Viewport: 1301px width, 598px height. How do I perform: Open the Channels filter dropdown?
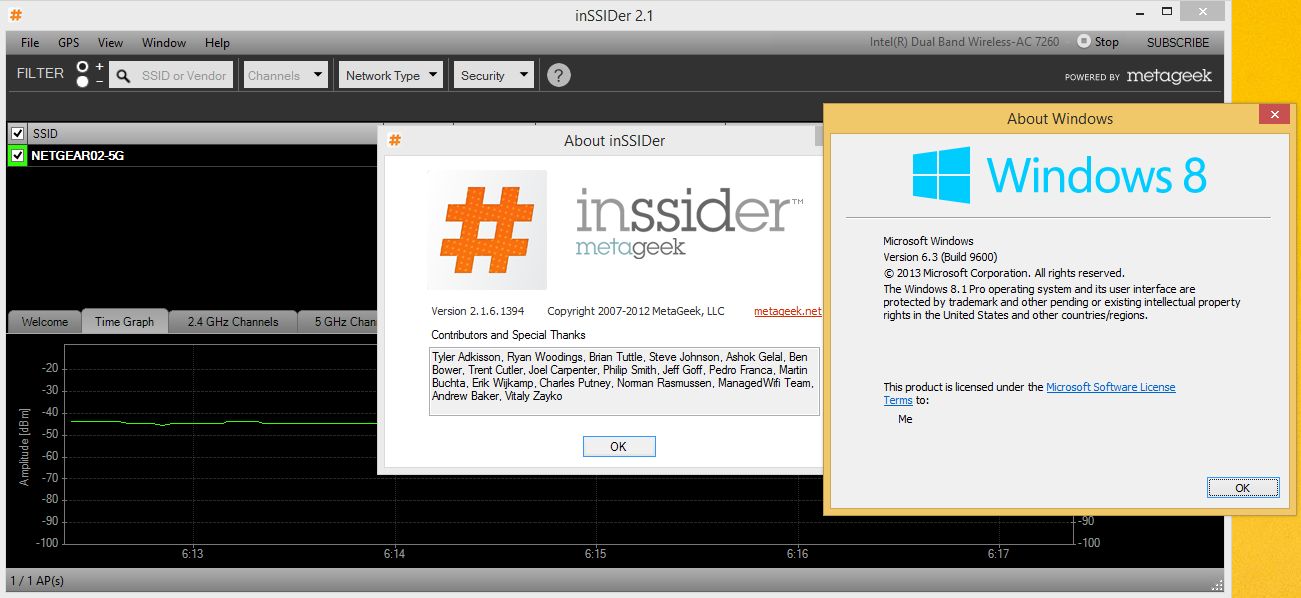pyautogui.click(x=286, y=75)
